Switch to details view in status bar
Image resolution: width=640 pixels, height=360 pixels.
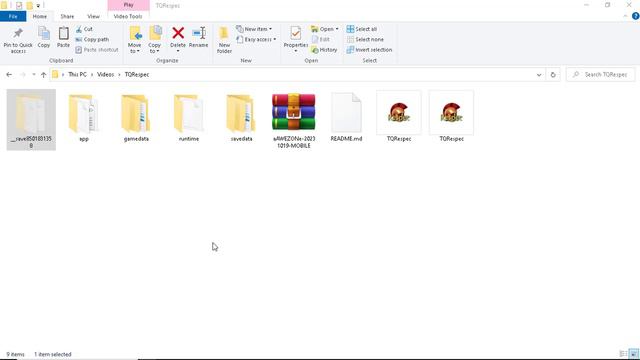[623, 354]
